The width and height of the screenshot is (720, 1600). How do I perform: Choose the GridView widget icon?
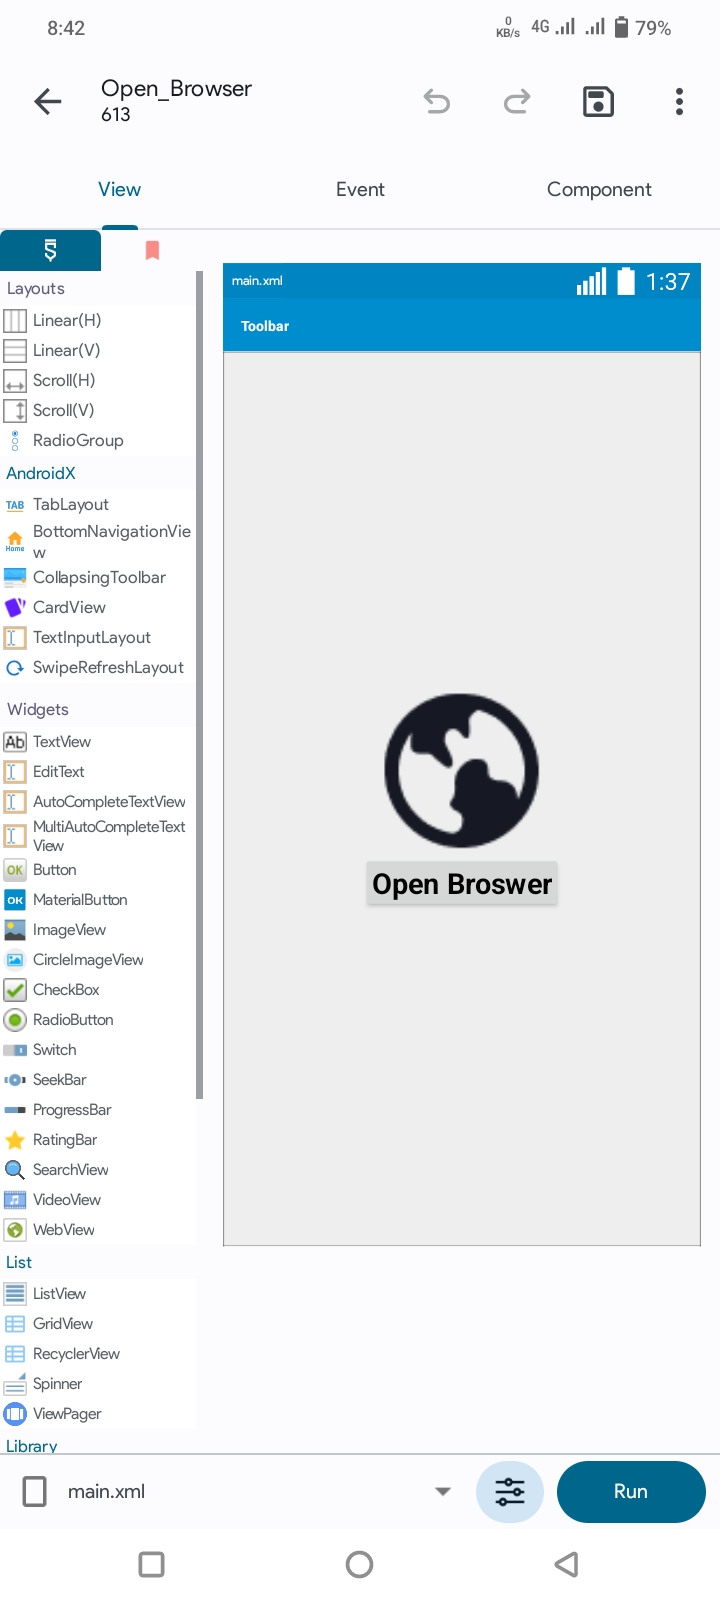point(15,1324)
